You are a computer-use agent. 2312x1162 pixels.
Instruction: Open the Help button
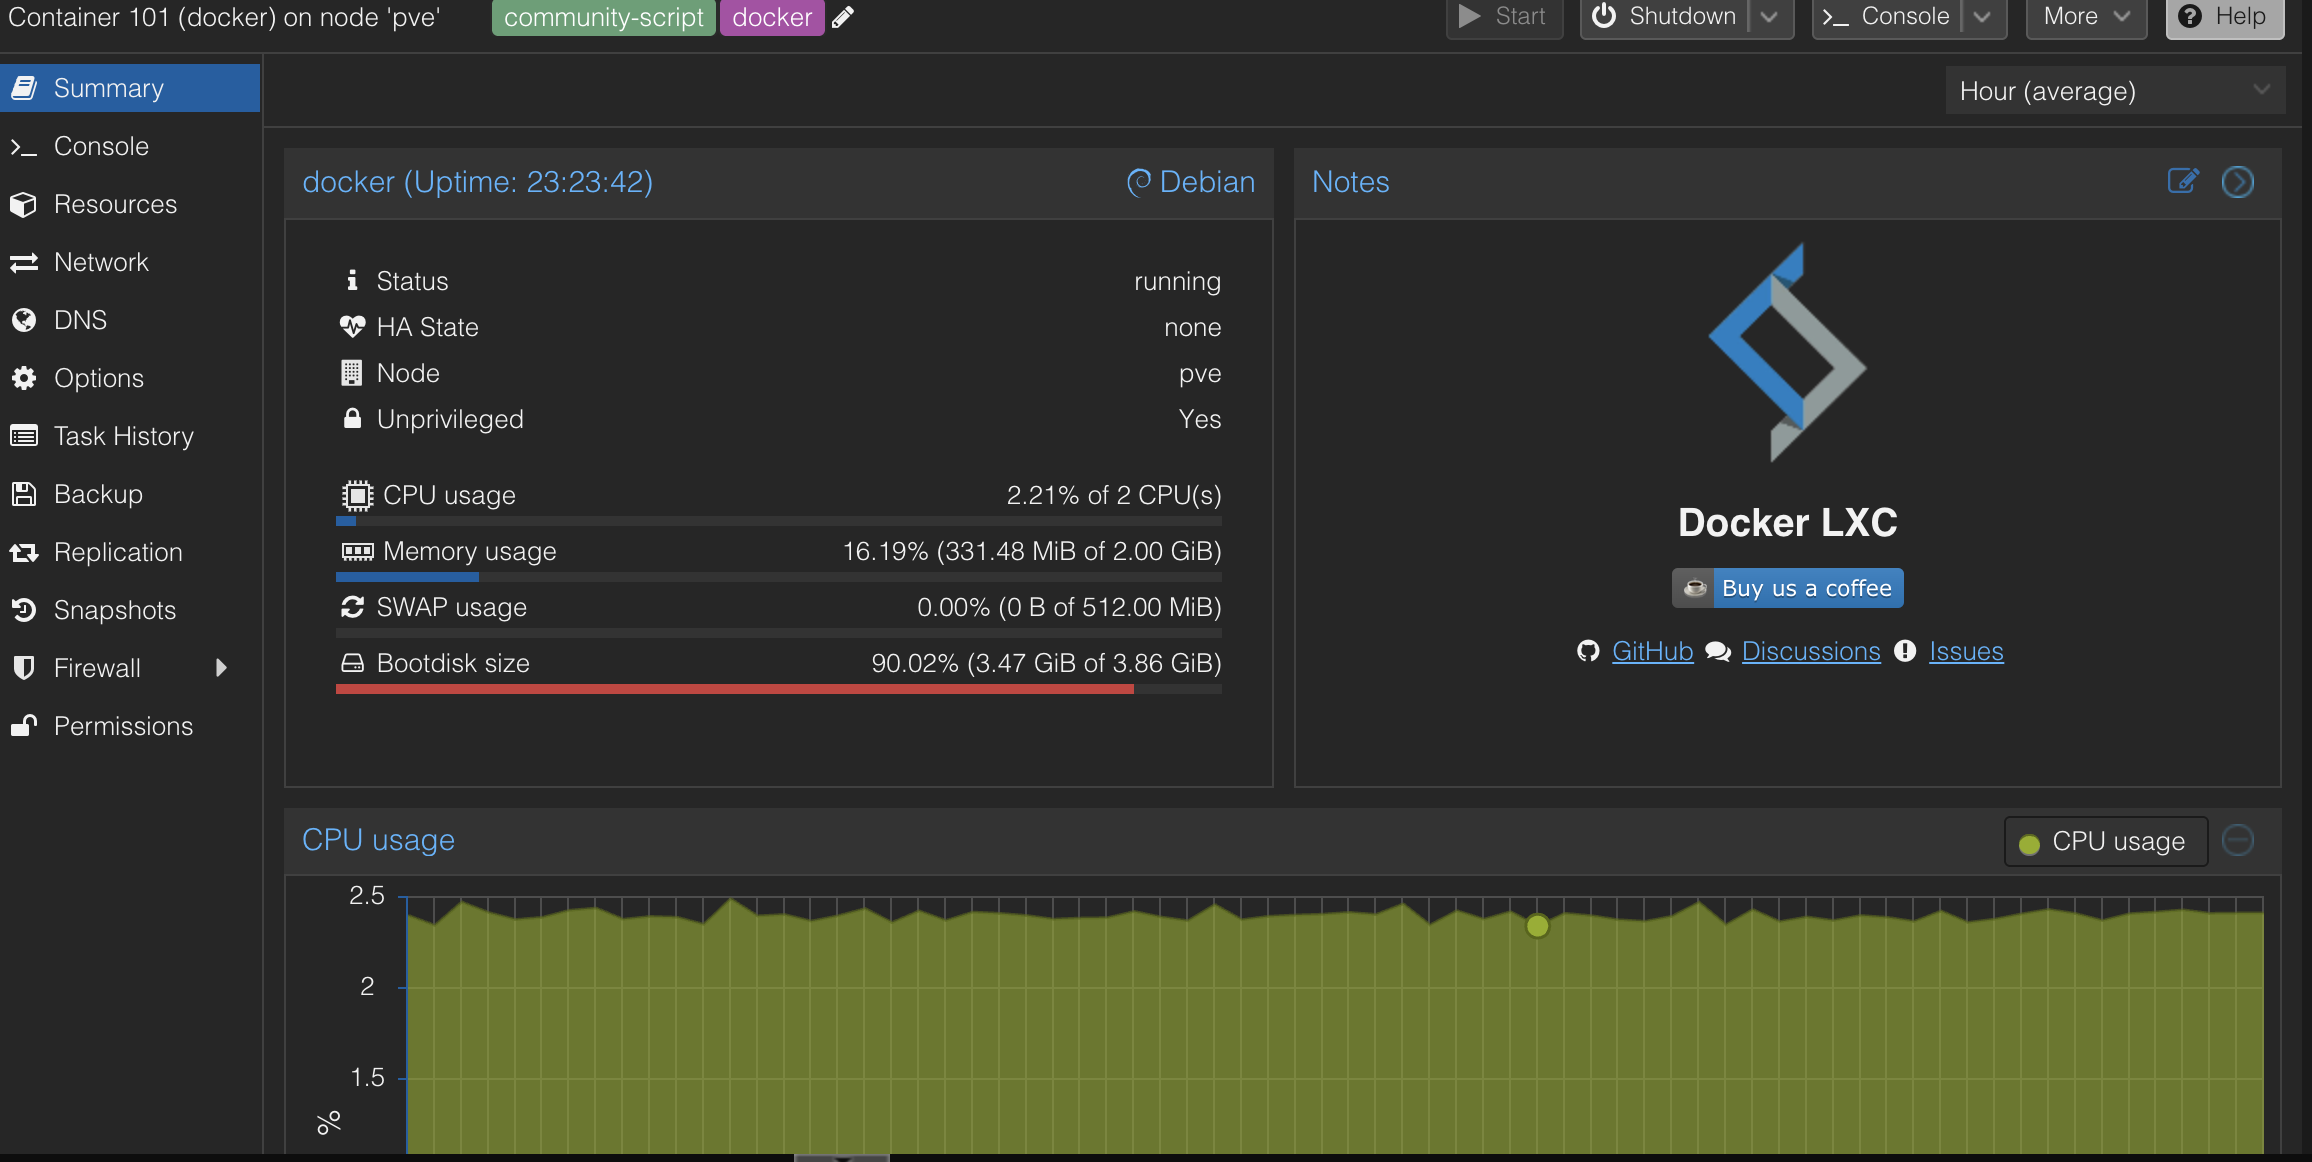(2225, 17)
